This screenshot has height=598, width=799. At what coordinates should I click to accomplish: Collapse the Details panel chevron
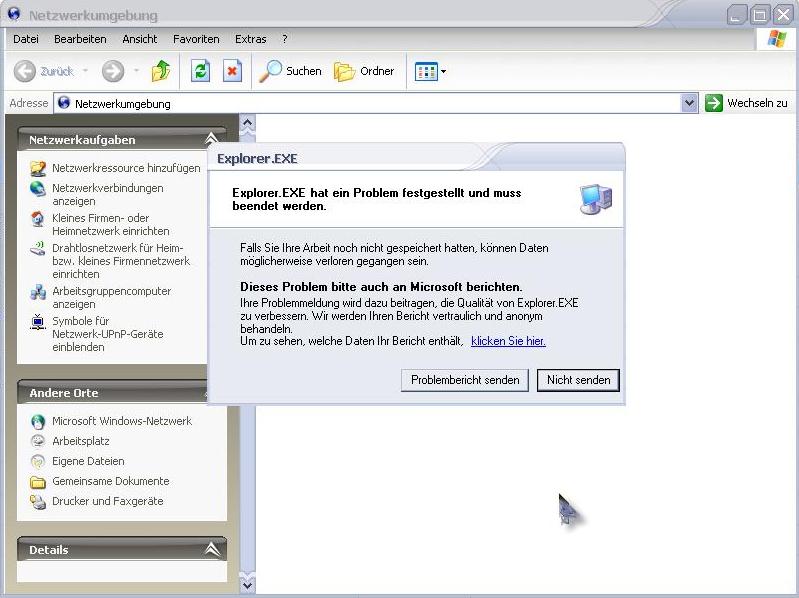pyautogui.click(x=212, y=549)
